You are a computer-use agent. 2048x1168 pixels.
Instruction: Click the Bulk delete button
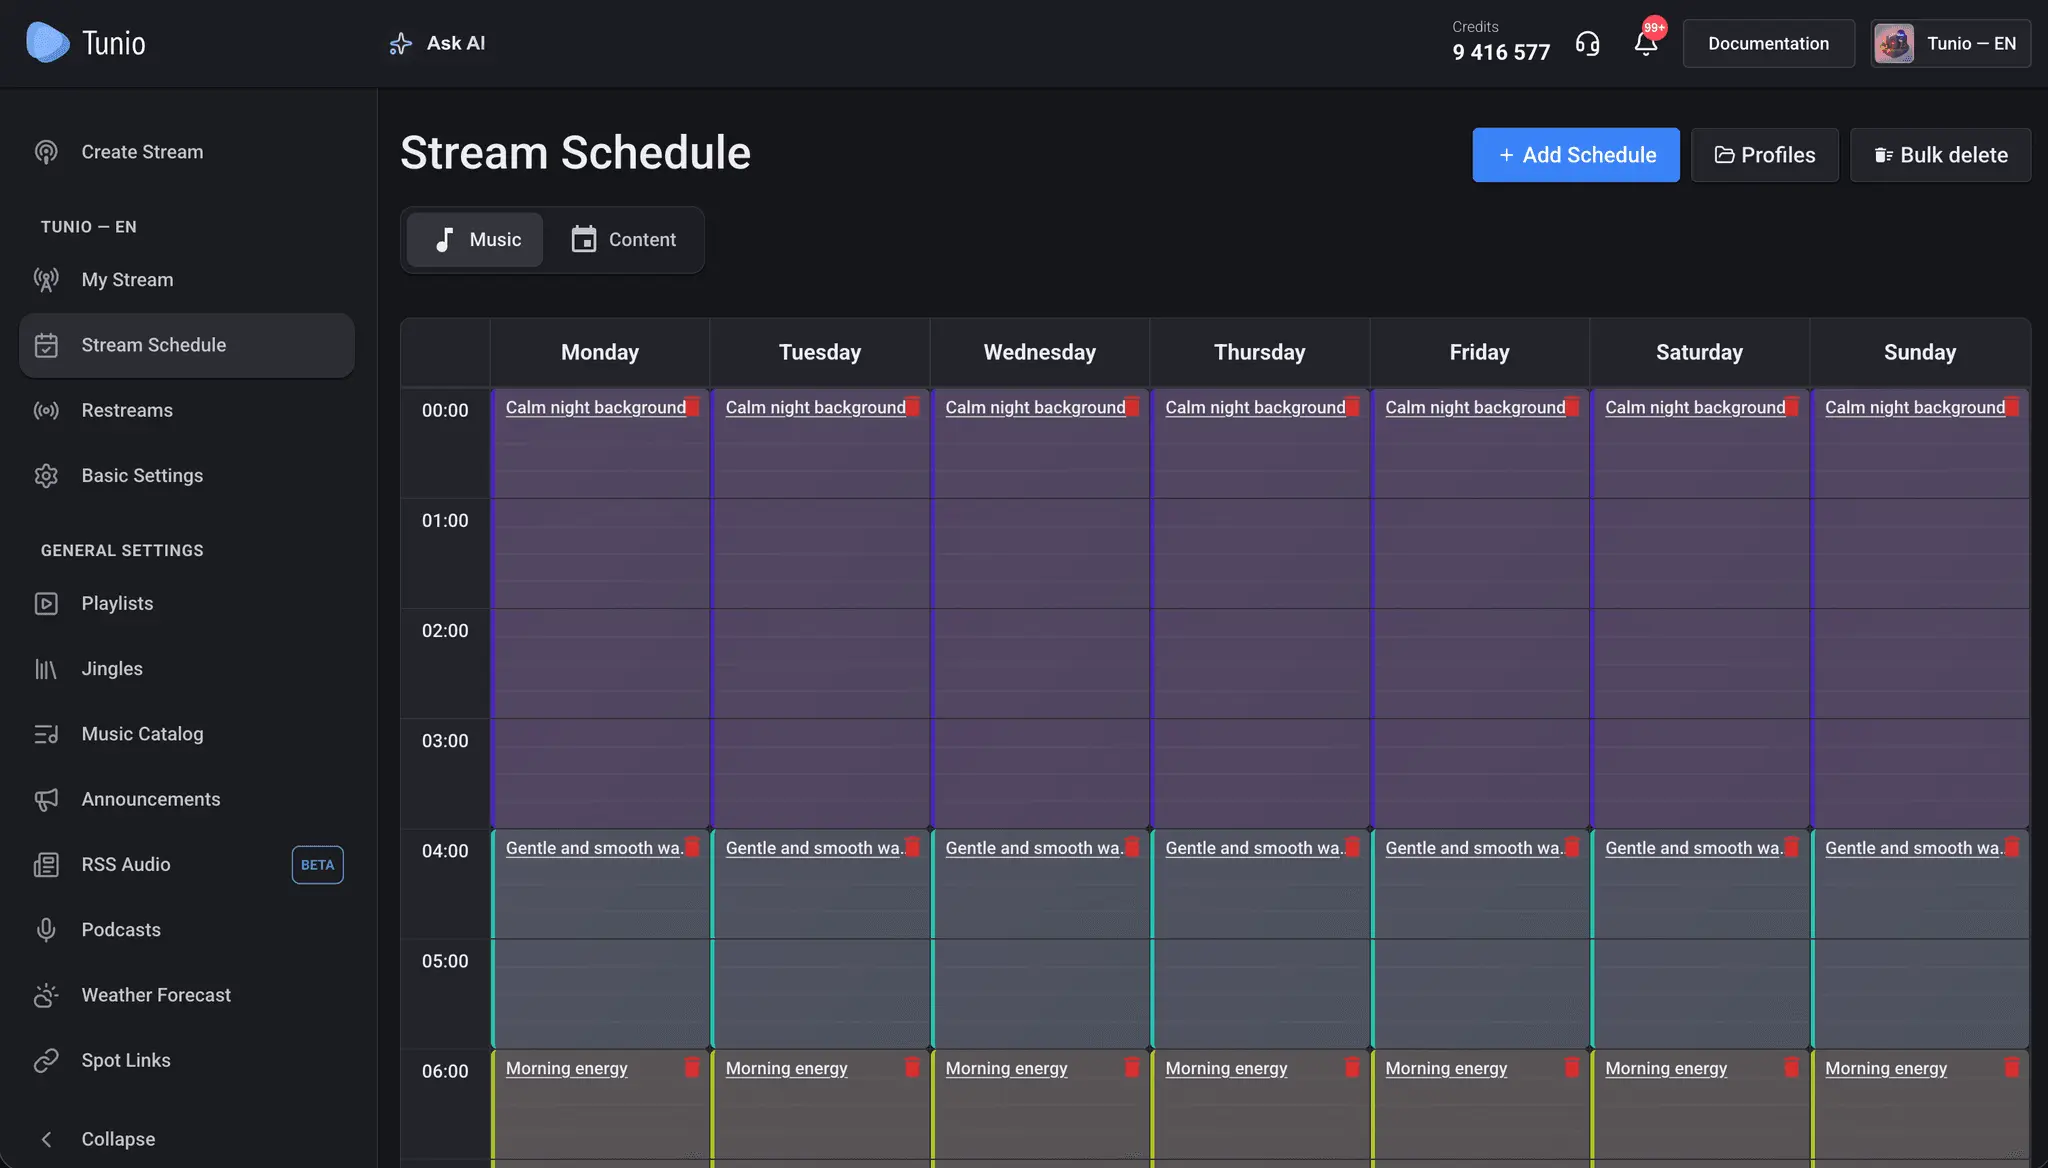coord(1941,155)
